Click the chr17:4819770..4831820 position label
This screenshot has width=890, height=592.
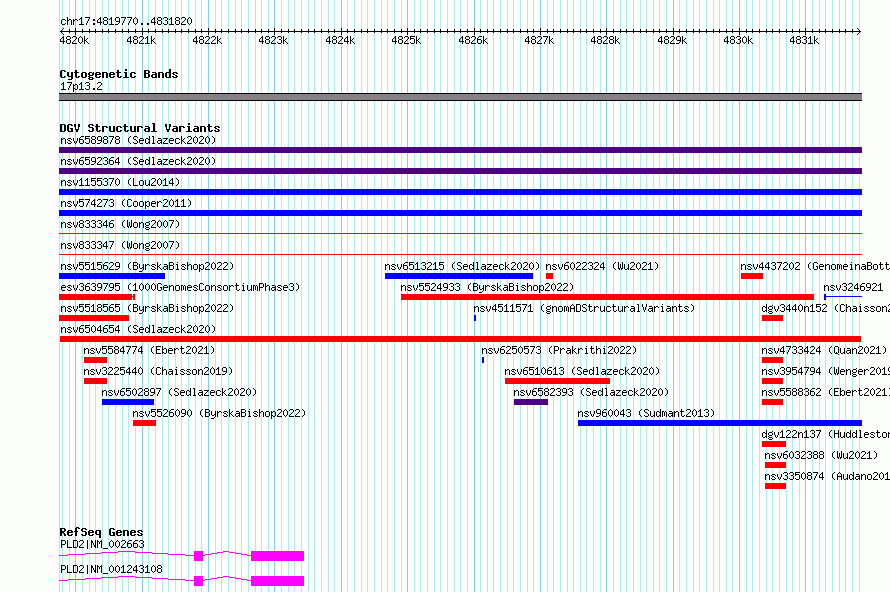(126, 21)
